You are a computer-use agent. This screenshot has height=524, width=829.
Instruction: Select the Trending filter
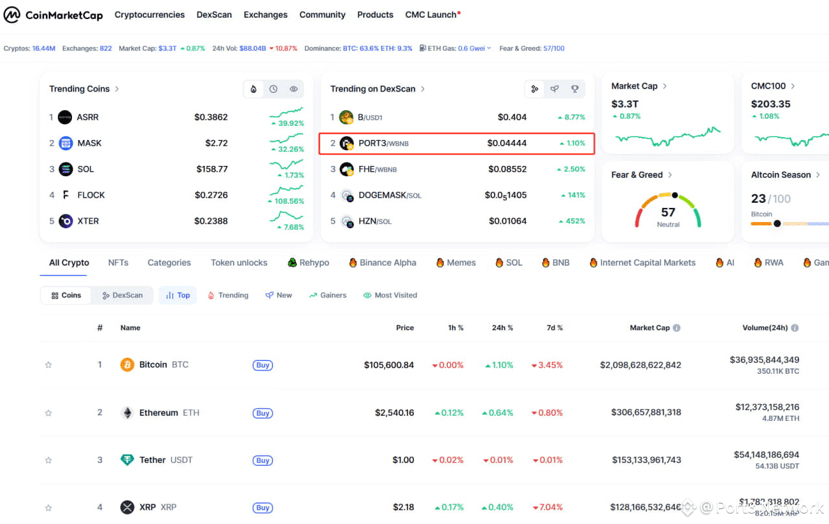click(x=228, y=296)
